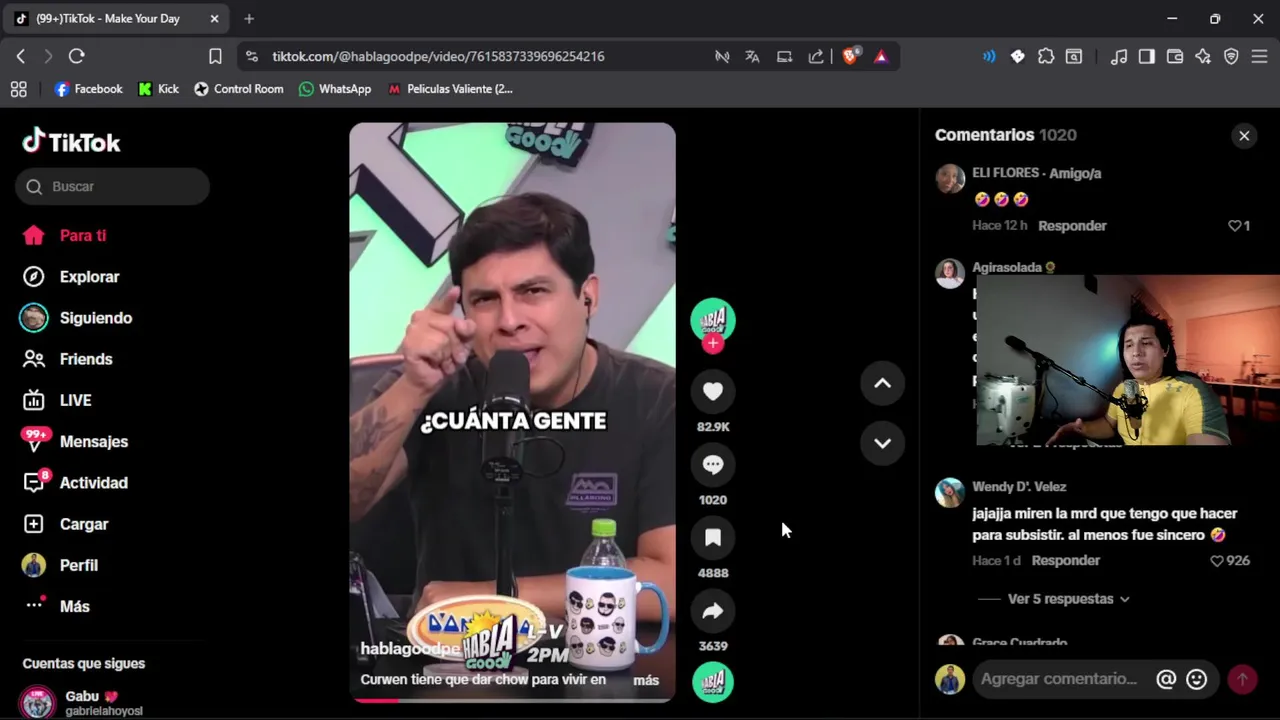Image resolution: width=1280 pixels, height=720 pixels.
Task: Go to next video with down arrow
Action: point(882,443)
